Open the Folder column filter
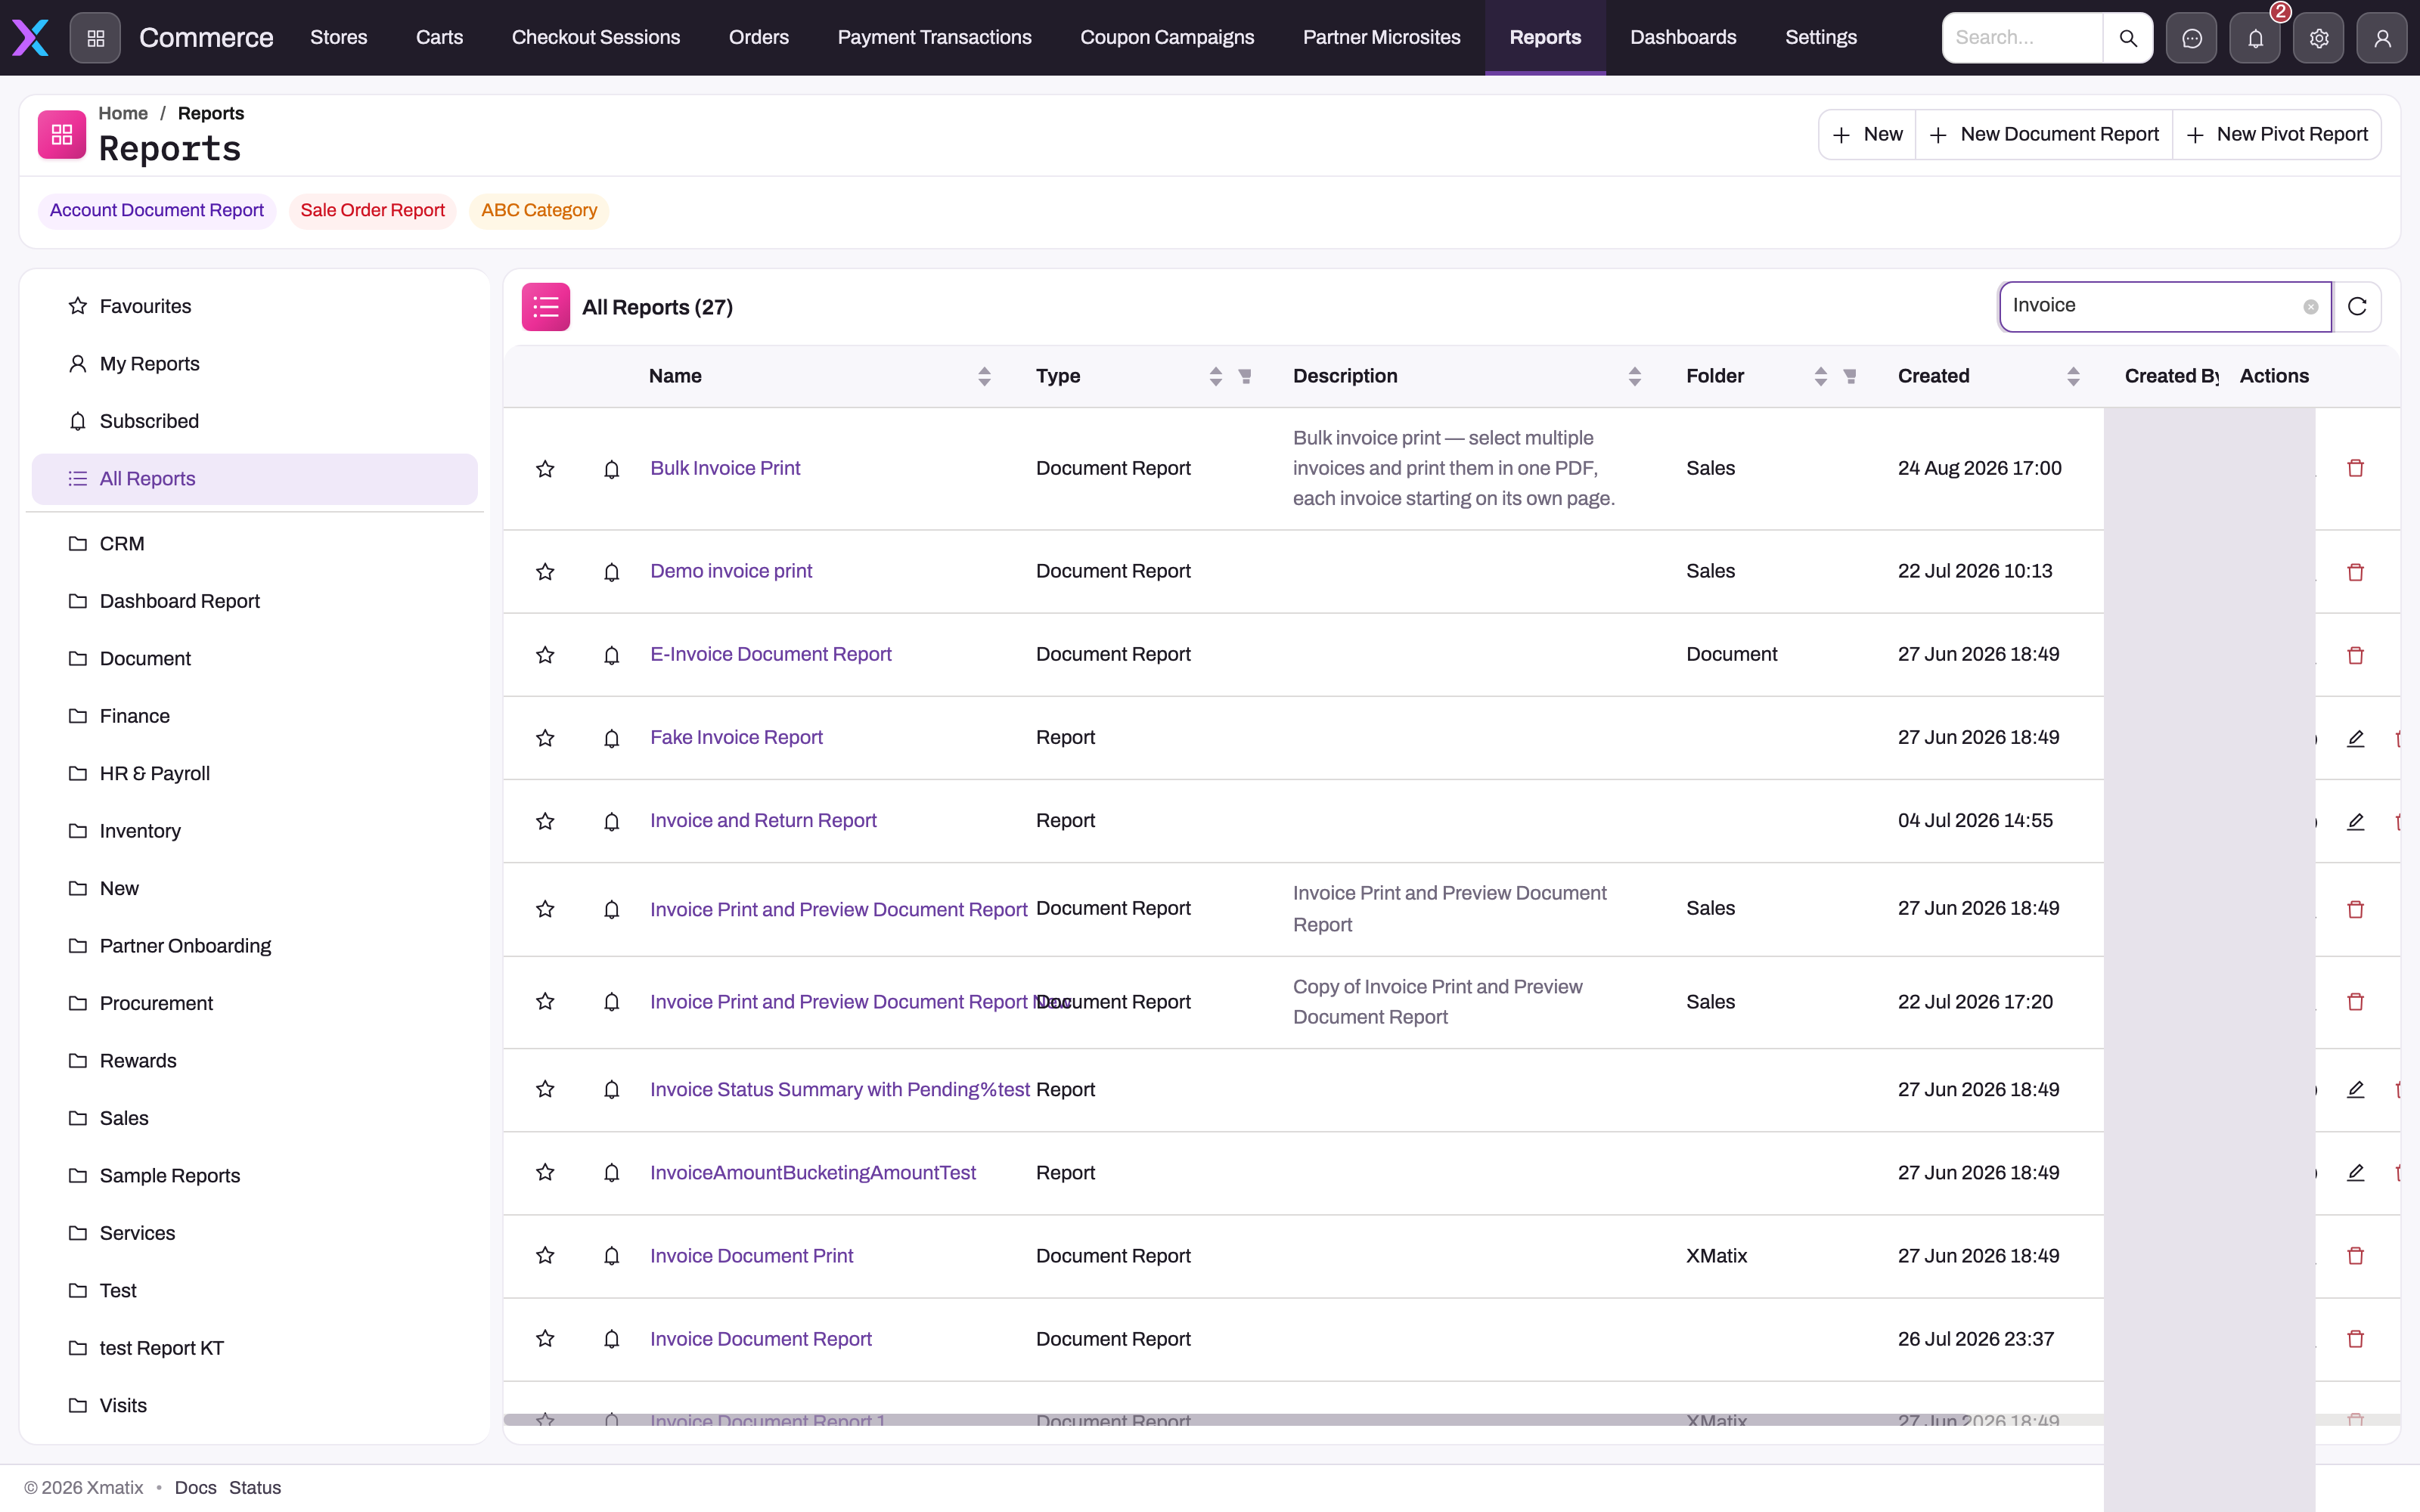Viewport: 2420px width, 1512px height. click(x=1850, y=376)
